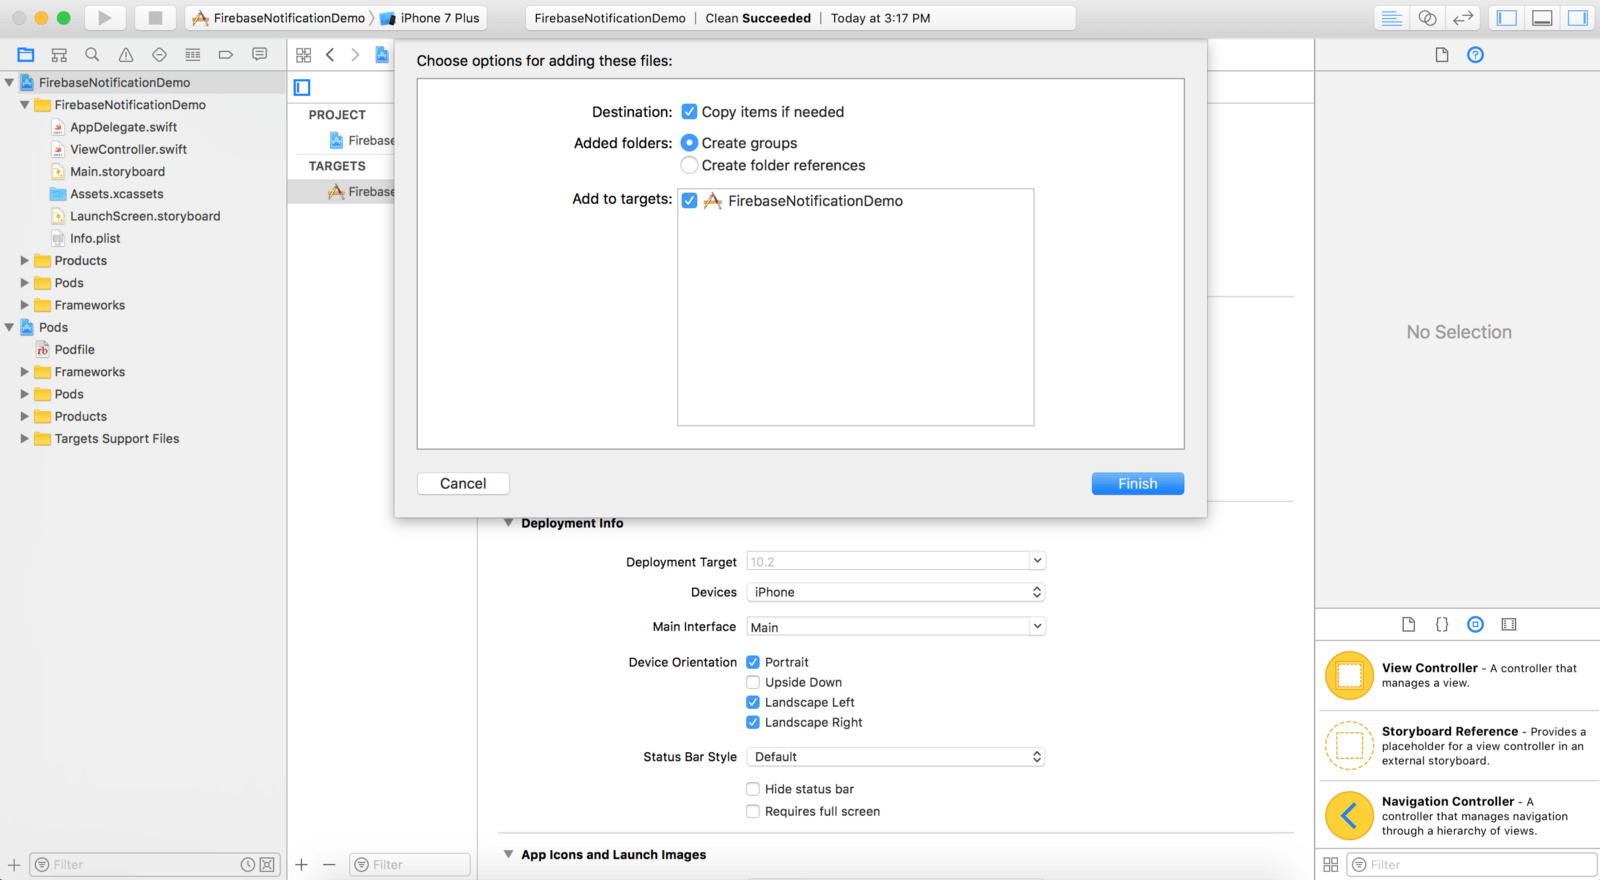Screen dimensions: 1600x880
Task: Show the File inspector icon
Action: [1442, 55]
